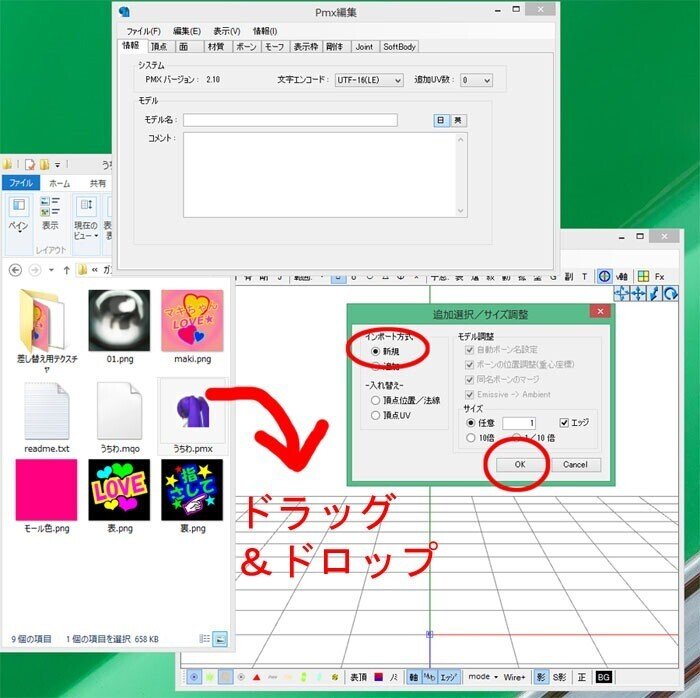Click OK in the size adjustment dialog
700x698 pixels.
[x=520, y=465]
